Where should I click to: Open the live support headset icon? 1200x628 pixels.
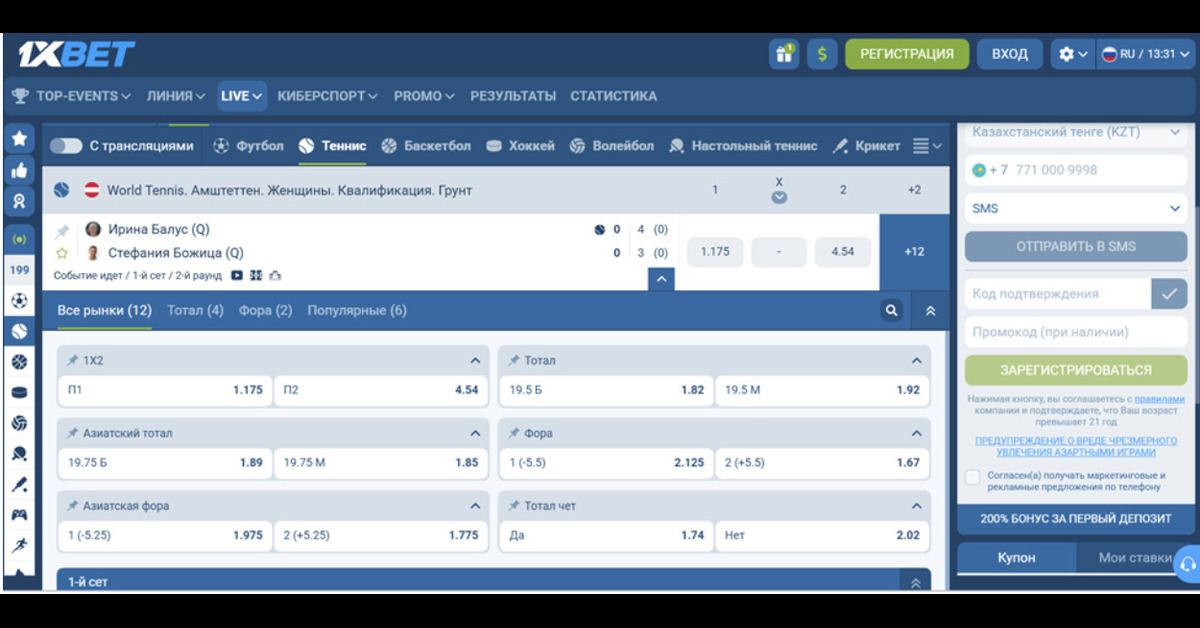[x=1187, y=563]
